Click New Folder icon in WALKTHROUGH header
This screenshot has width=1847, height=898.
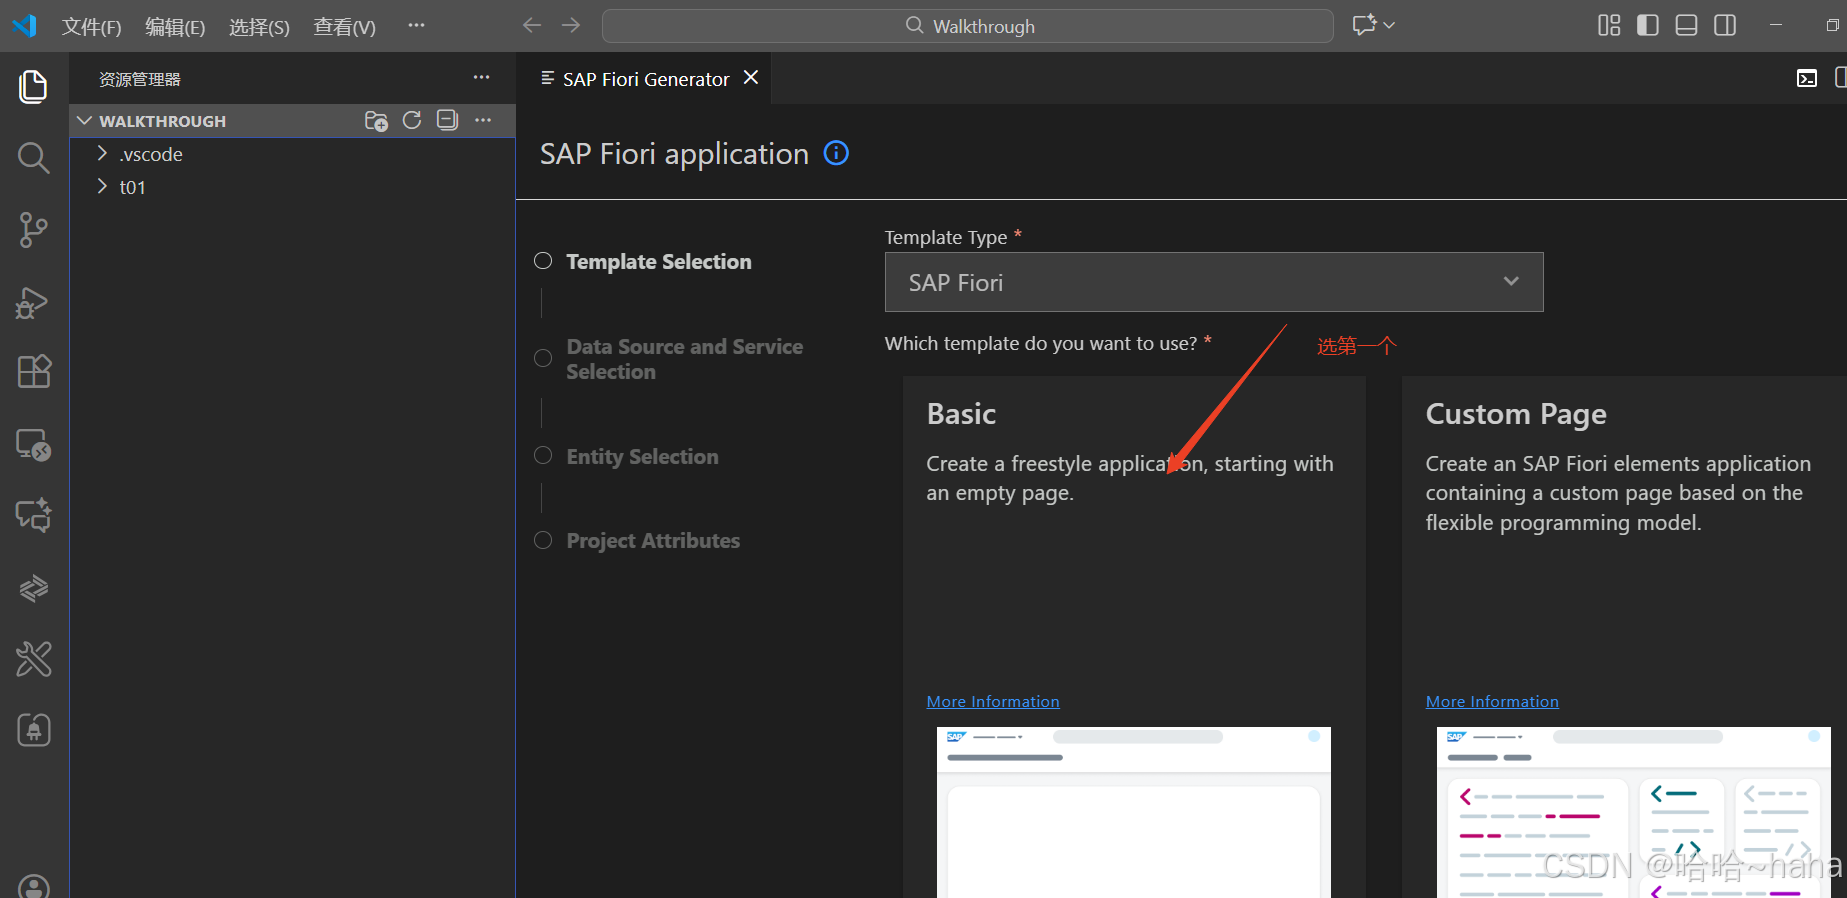376,121
